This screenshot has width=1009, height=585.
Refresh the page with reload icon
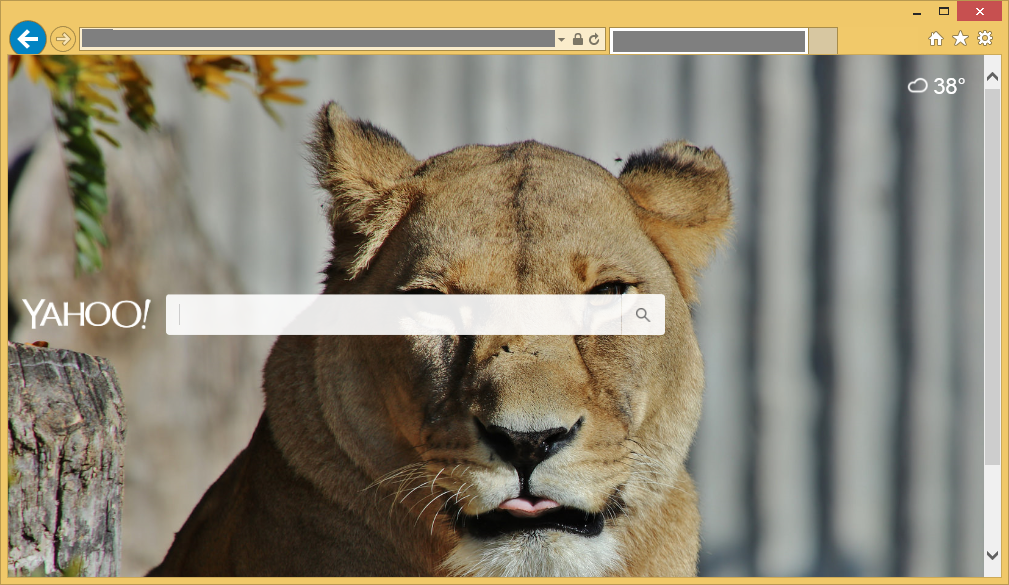(595, 39)
